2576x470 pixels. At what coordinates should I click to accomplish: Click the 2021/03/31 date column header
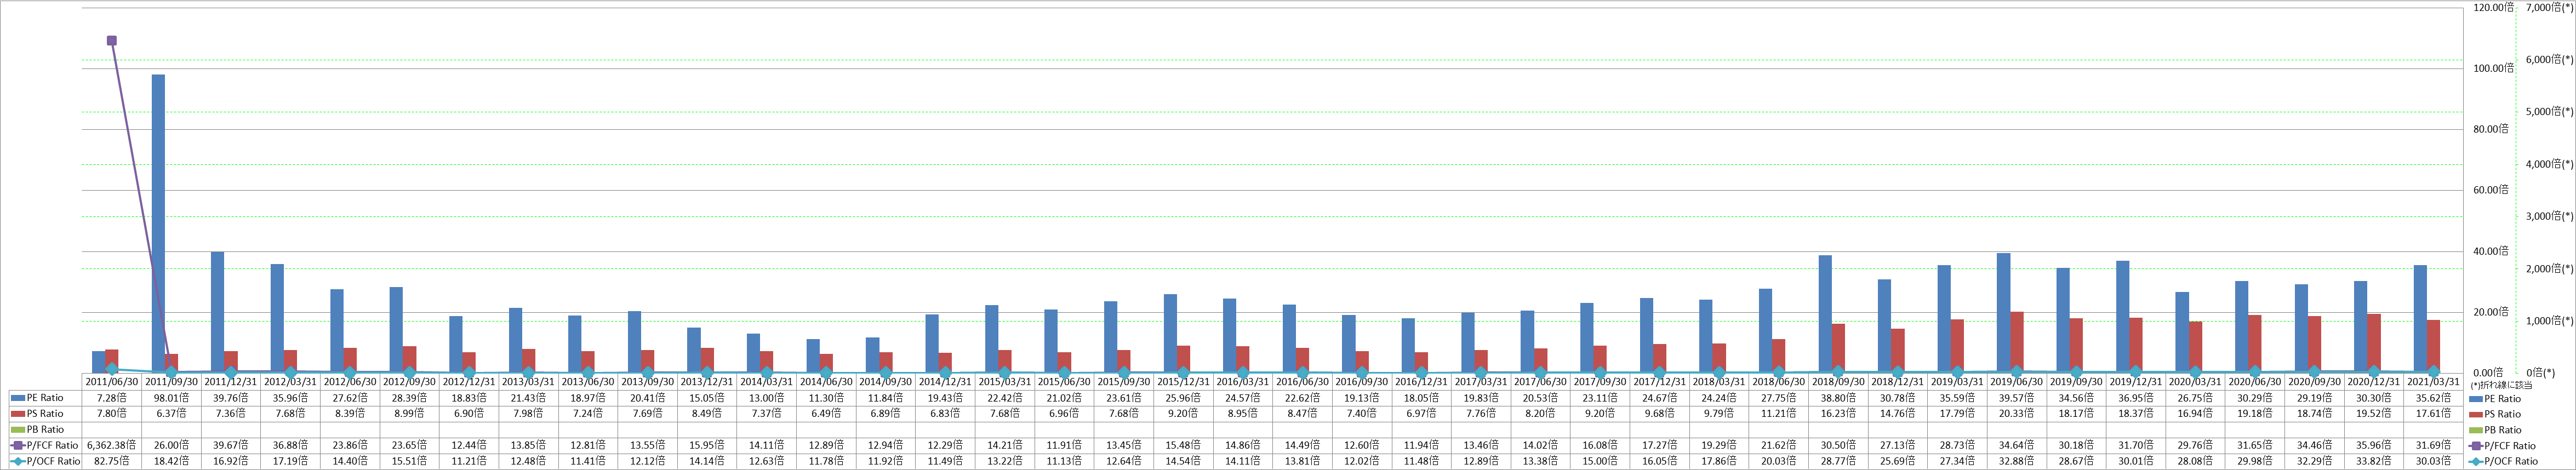[x=2434, y=382]
